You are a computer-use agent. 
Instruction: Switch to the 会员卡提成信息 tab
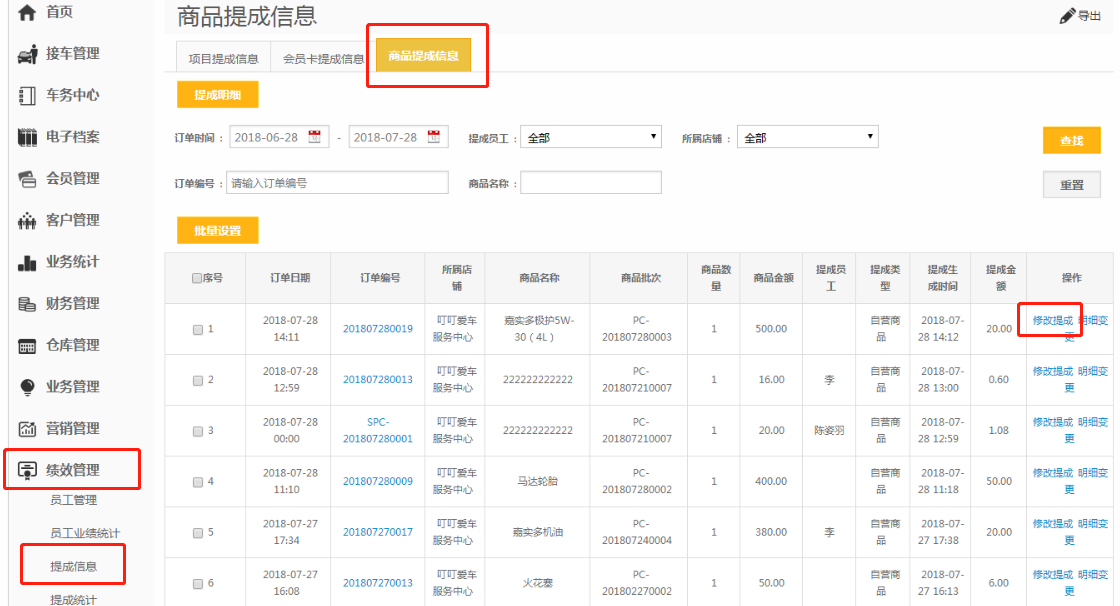point(322,58)
